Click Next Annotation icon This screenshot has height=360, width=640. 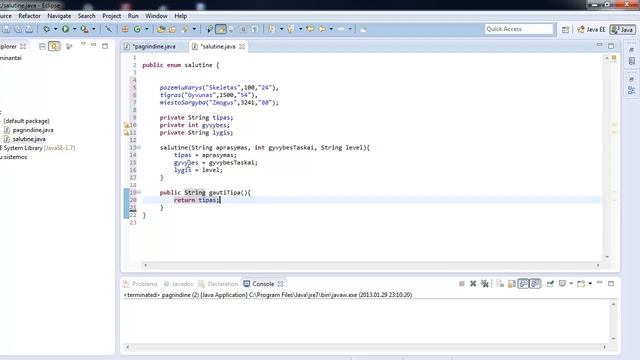272,29
